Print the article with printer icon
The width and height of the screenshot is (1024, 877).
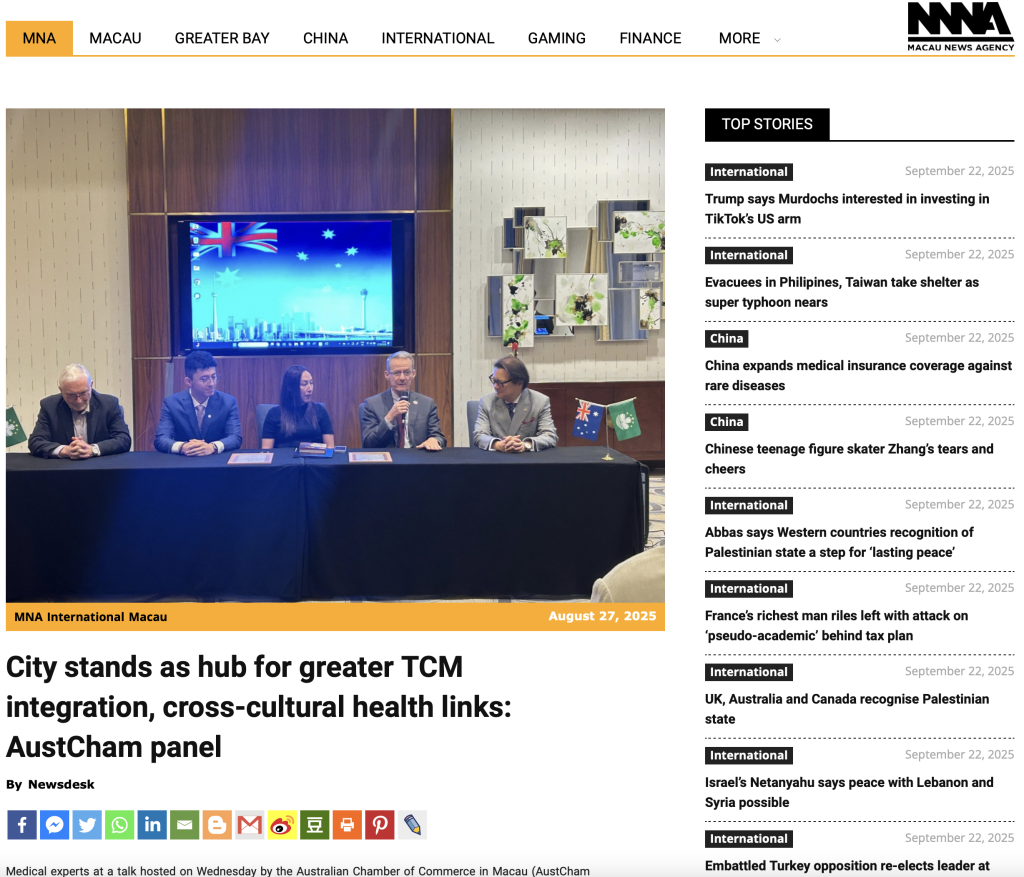pyautogui.click(x=347, y=825)
